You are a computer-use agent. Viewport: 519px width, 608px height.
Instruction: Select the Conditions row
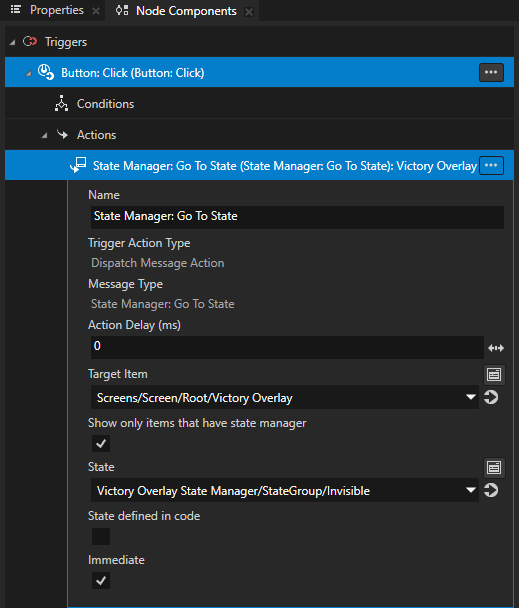click(259, 104)
